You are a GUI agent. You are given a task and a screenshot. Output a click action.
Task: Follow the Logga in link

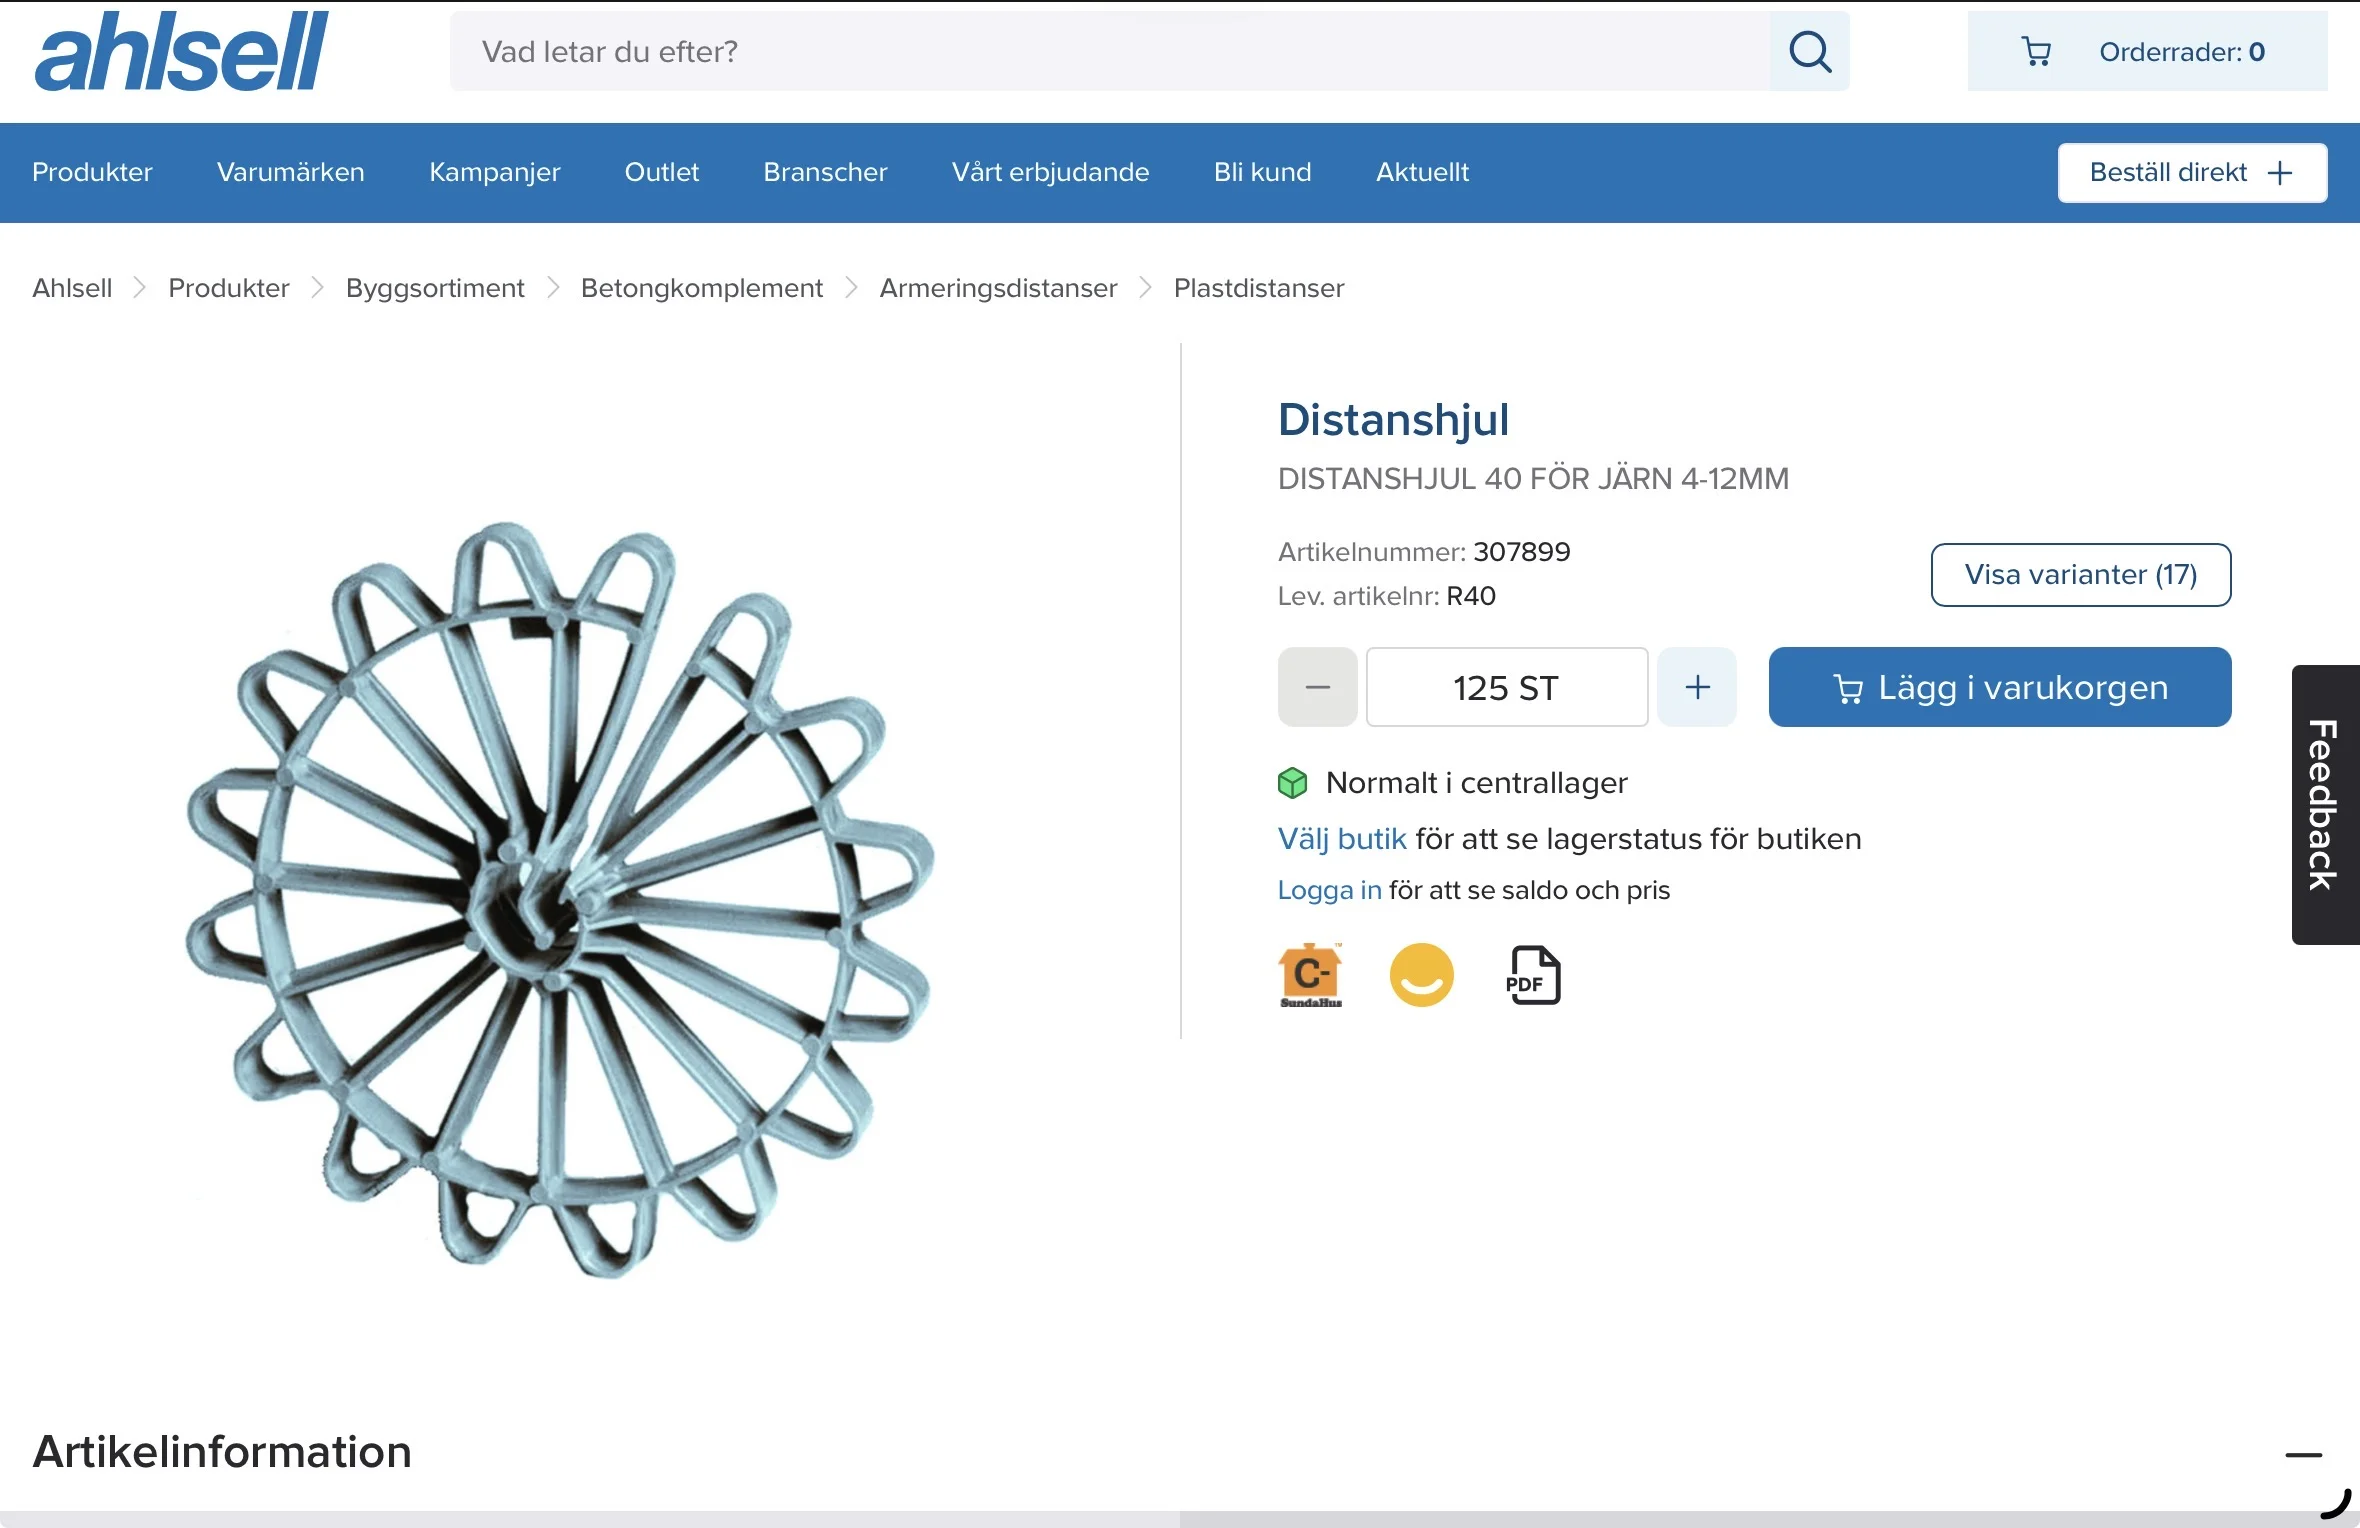click(1329, 890)
